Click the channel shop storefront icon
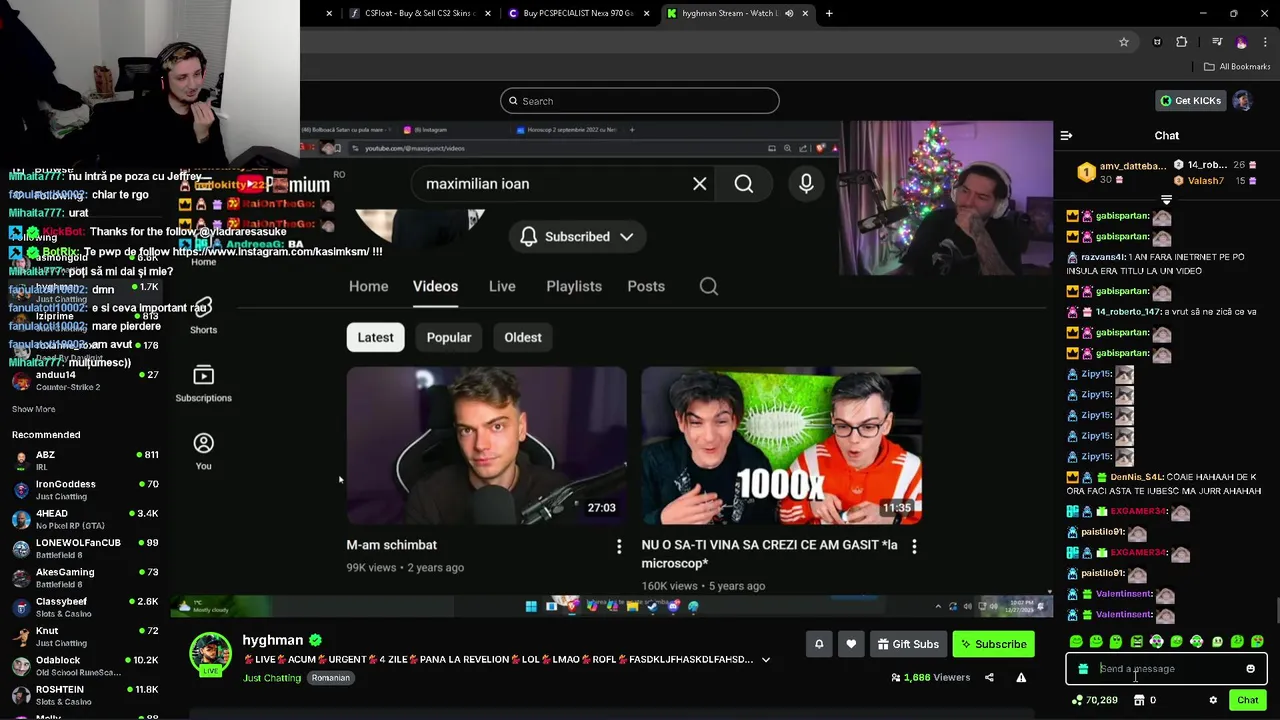The height and width of the screenshot is (720, 1280). click(x=1139, y=700)
